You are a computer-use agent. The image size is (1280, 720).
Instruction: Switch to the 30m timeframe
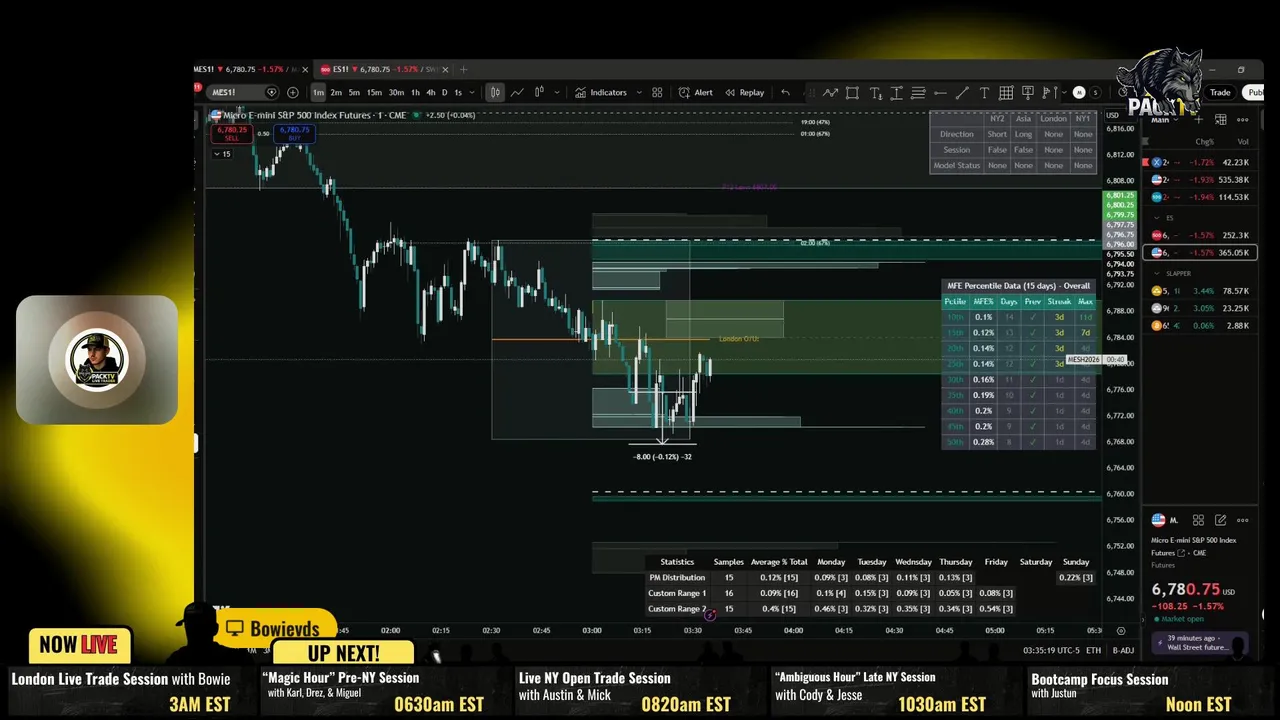coord(396,92)
